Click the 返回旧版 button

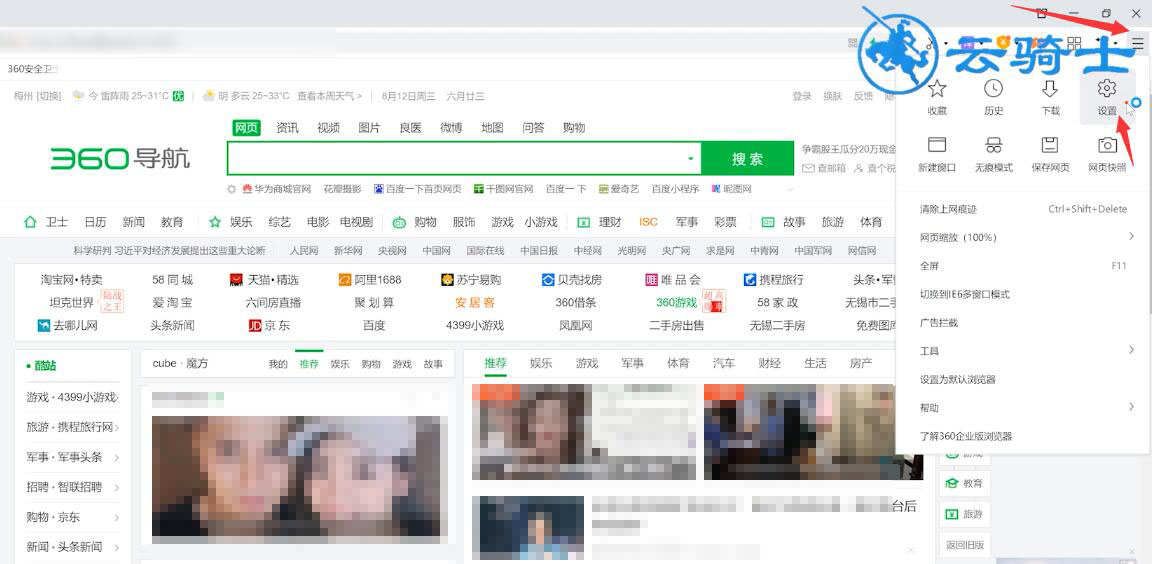[x=965, y=545]
